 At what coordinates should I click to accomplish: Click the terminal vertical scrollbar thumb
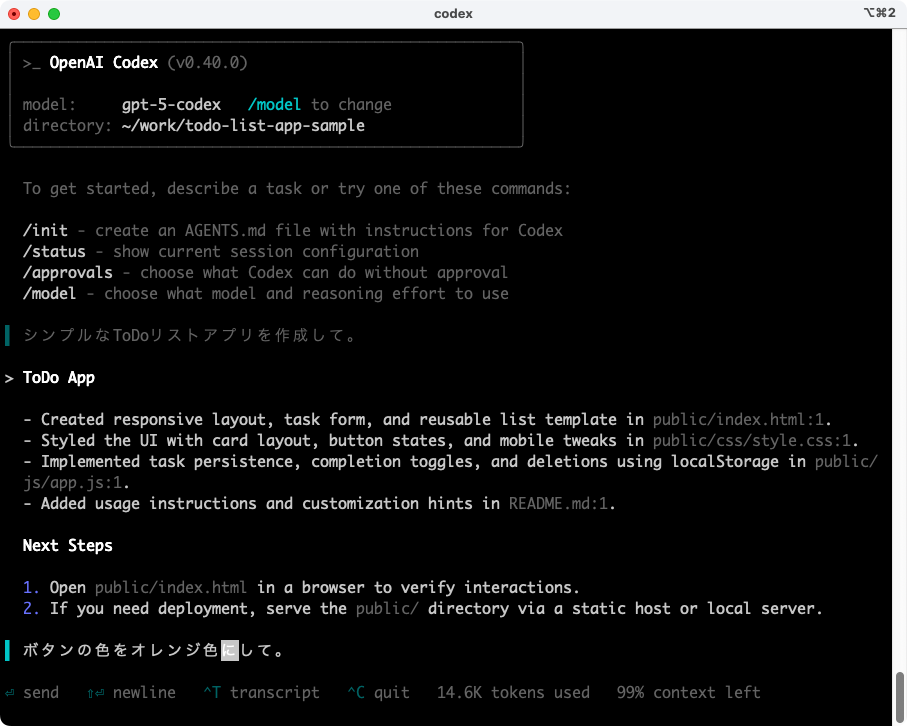coord(900,698)
